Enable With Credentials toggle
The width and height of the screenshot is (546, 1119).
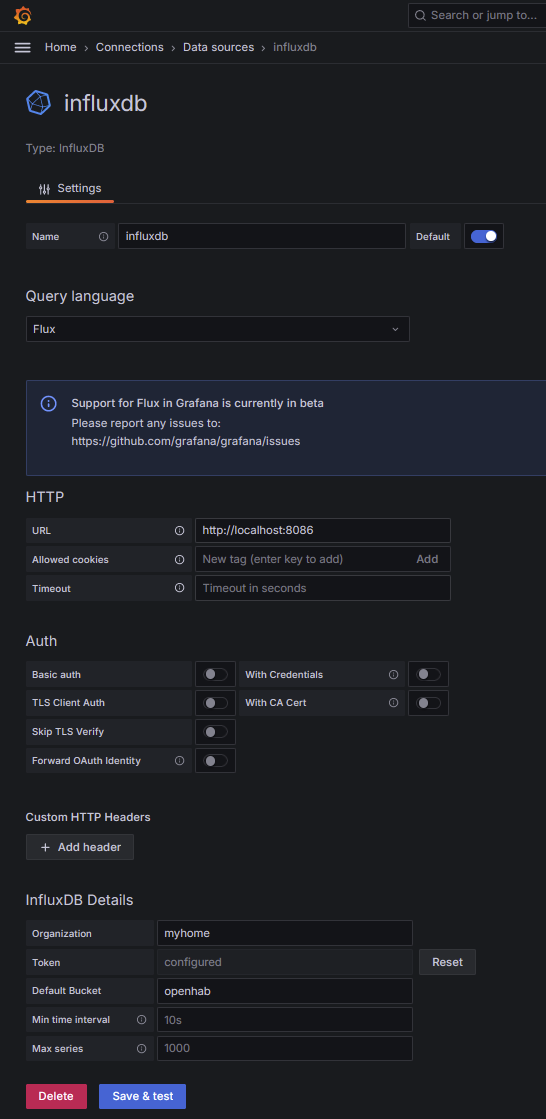tap(429, 674)
